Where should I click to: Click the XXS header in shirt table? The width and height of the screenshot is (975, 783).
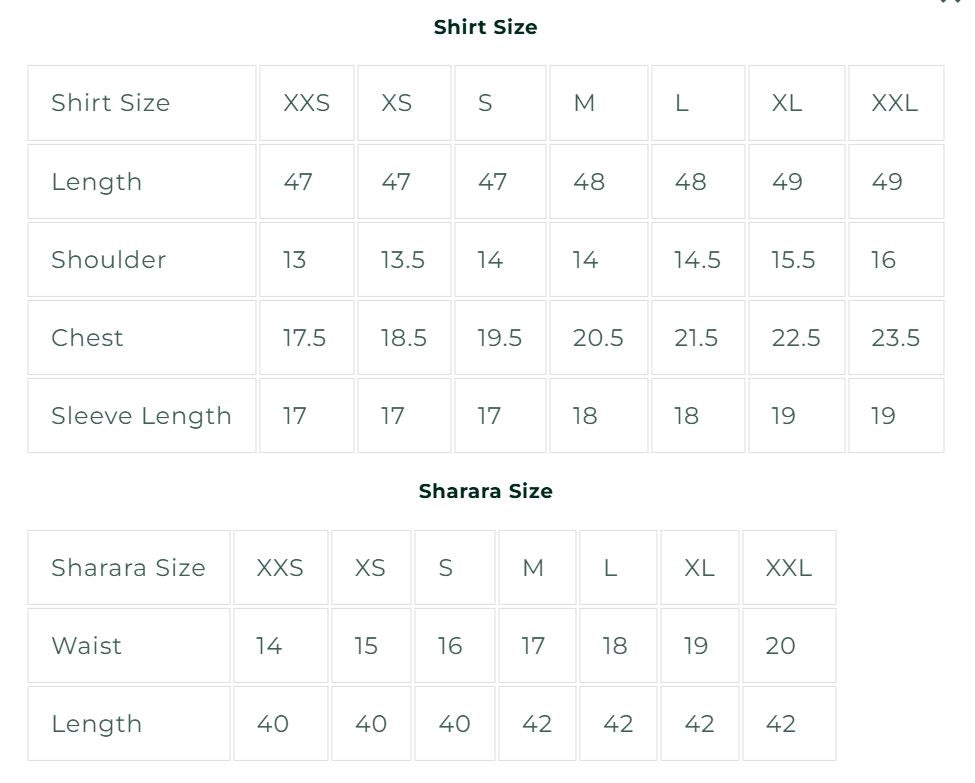point(307,103)
